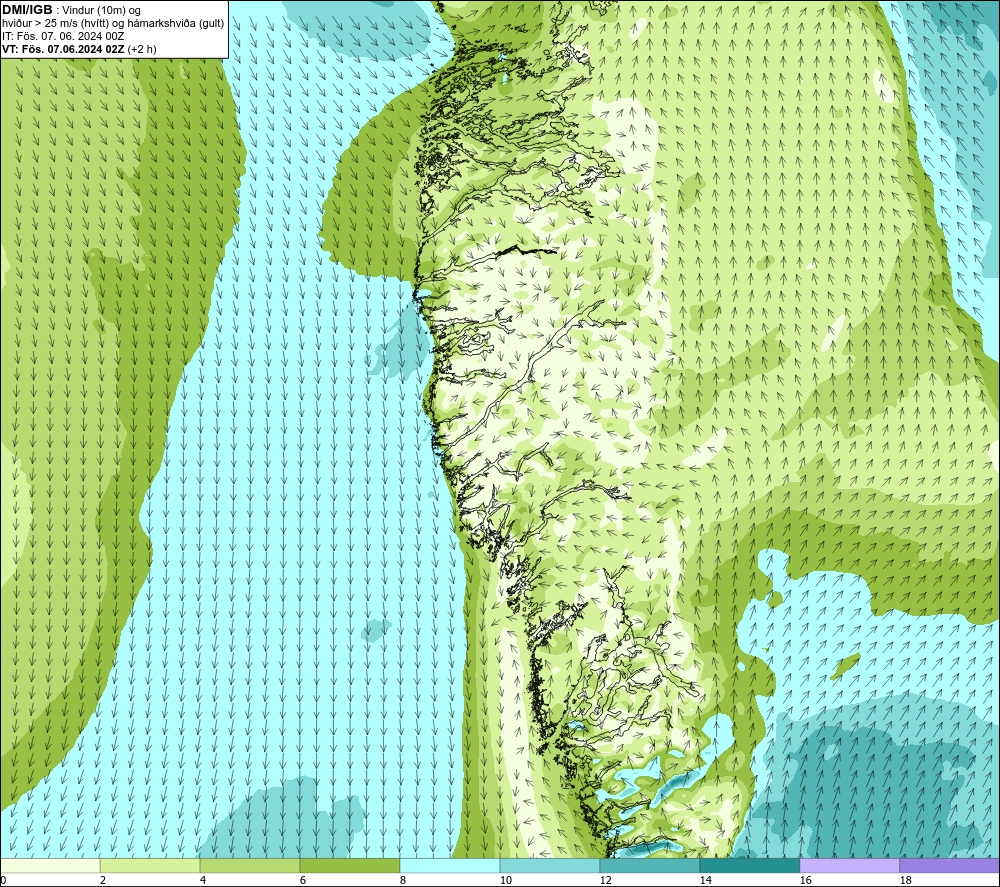The image size is (1000, 887).
Task: Click the 4–6 m/s green legend swatch
Action: coord(250,866)
